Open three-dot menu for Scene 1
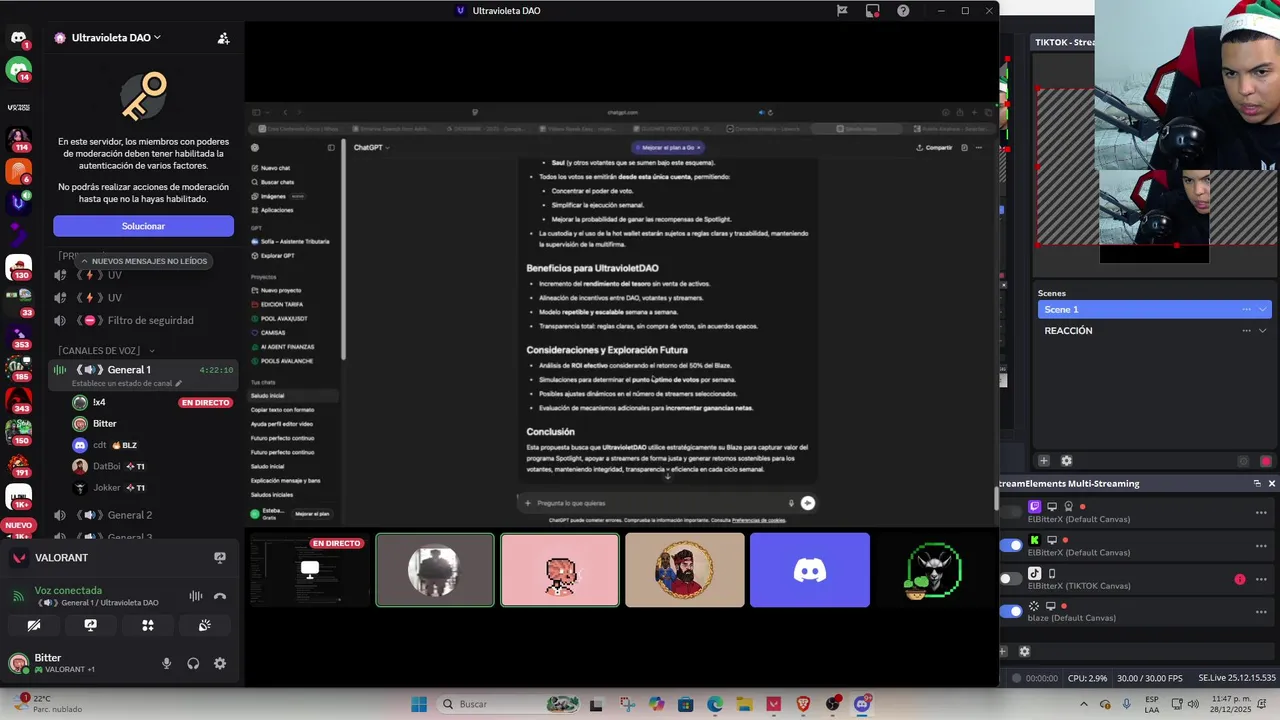This screenshot has height=720, width=1280. (x=1246, y=309)
